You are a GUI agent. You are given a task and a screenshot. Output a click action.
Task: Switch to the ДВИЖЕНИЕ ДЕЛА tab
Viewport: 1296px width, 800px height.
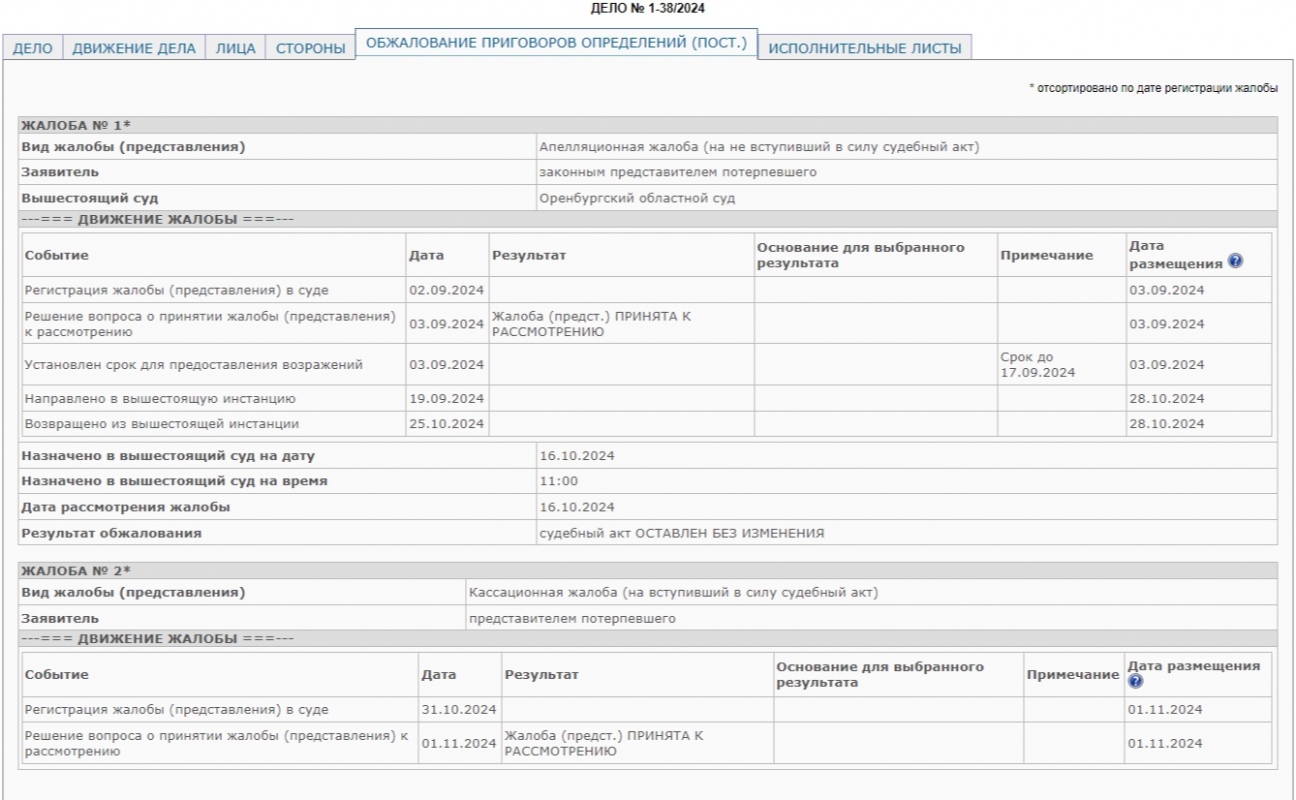tap(134, 48)
